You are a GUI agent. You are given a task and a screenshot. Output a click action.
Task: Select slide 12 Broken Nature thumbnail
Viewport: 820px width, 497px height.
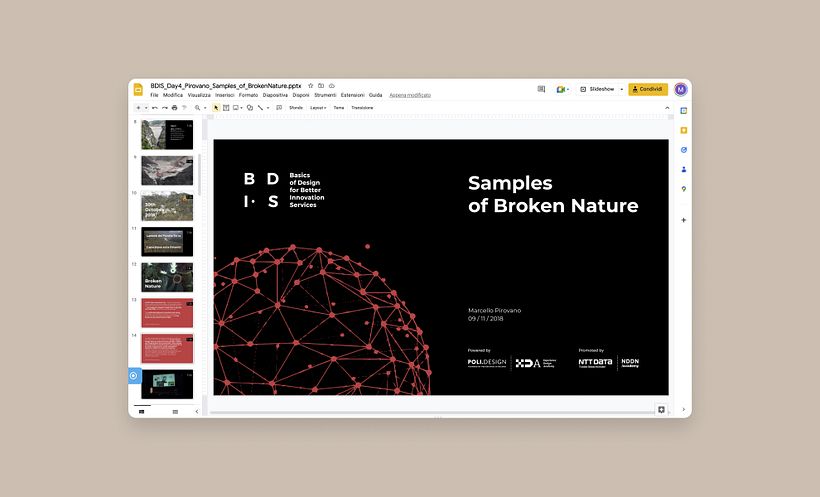pyautogui.click(x=167, y=277)
